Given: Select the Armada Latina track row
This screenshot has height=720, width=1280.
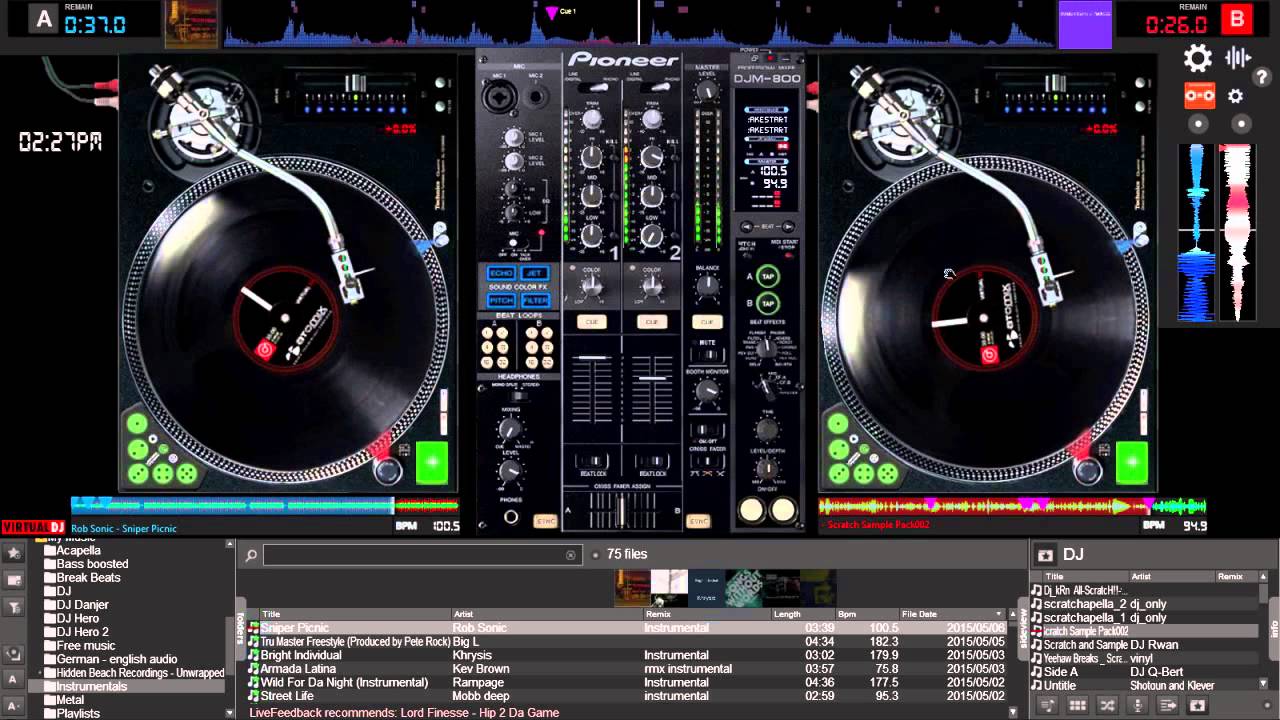Looking at the screenshot, I should pos(625,669).
